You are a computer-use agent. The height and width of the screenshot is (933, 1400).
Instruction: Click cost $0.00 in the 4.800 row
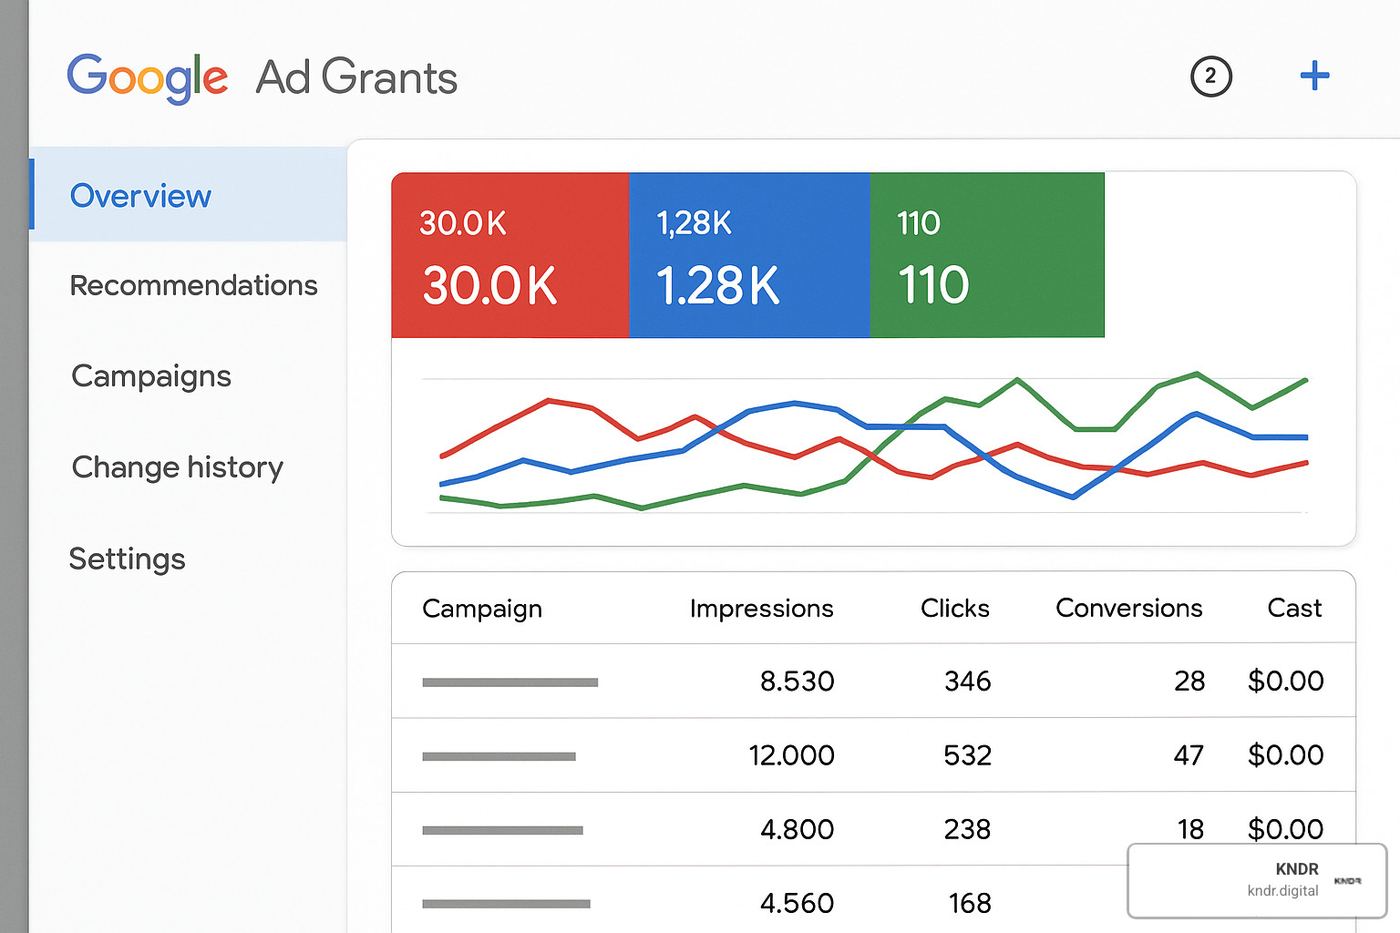pos(1285,828)
